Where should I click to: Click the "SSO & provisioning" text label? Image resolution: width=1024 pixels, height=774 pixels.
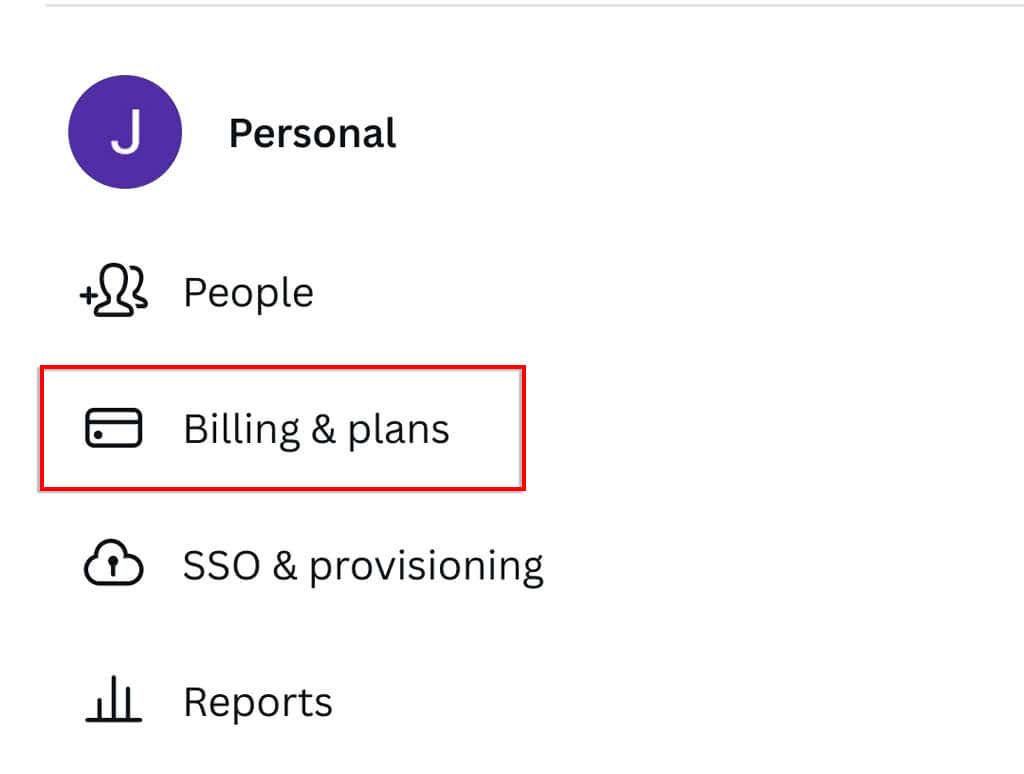click(x=363, y=566)
